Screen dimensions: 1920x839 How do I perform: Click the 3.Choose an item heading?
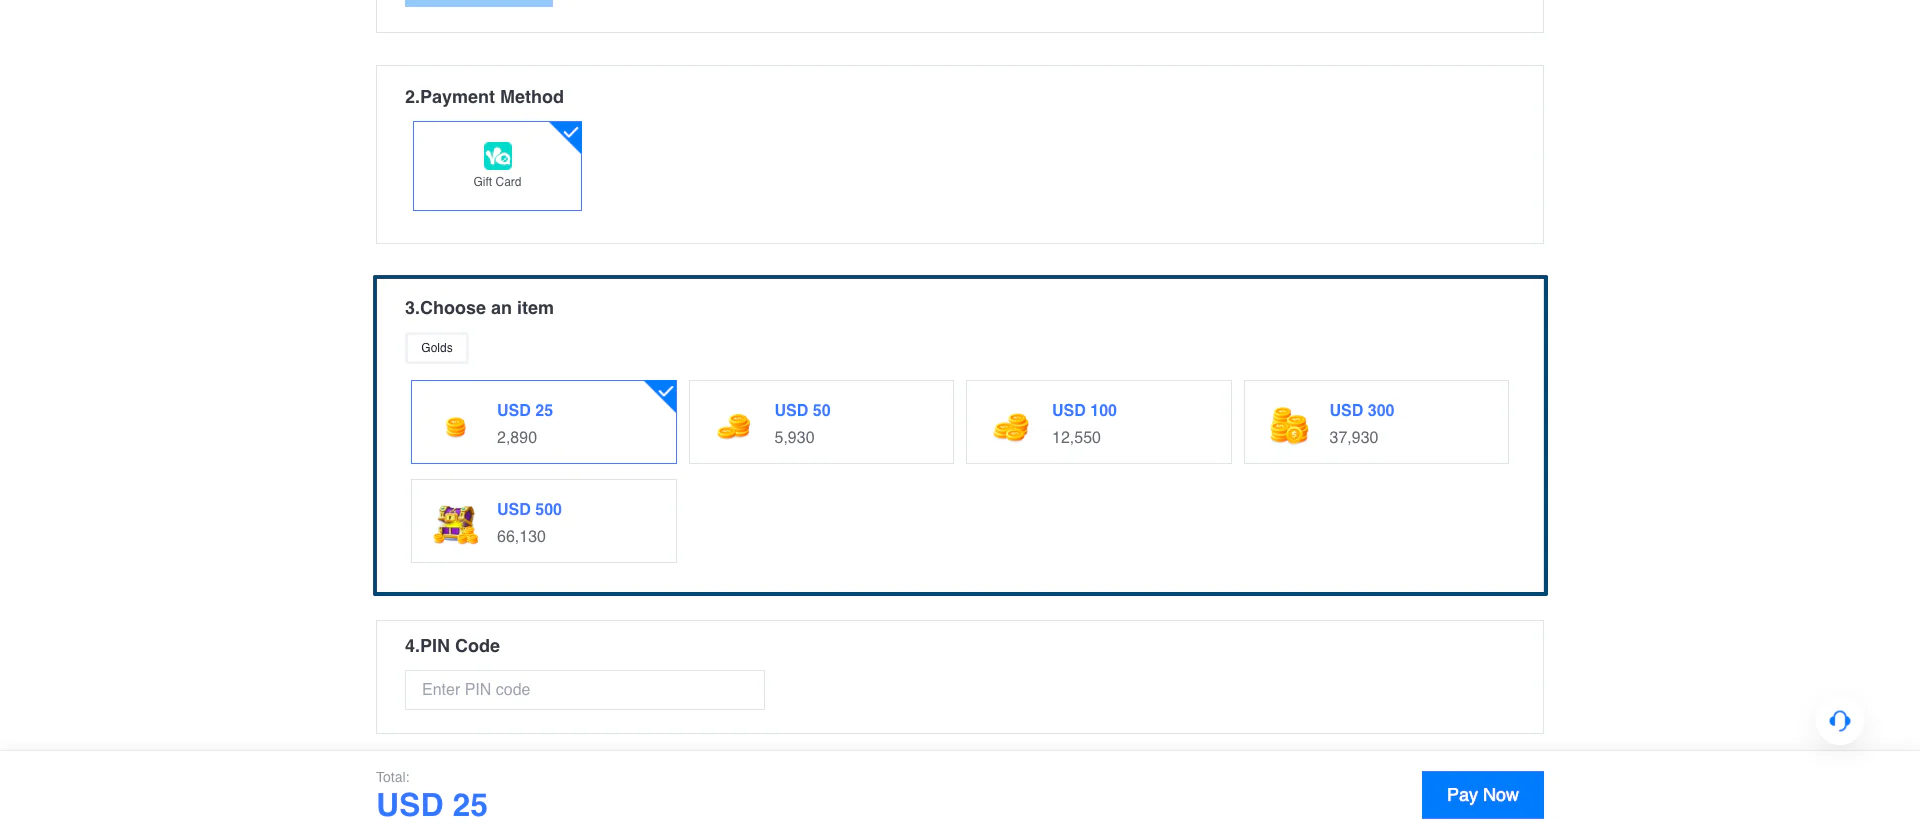pyautogui.click(x=479, y=308)
